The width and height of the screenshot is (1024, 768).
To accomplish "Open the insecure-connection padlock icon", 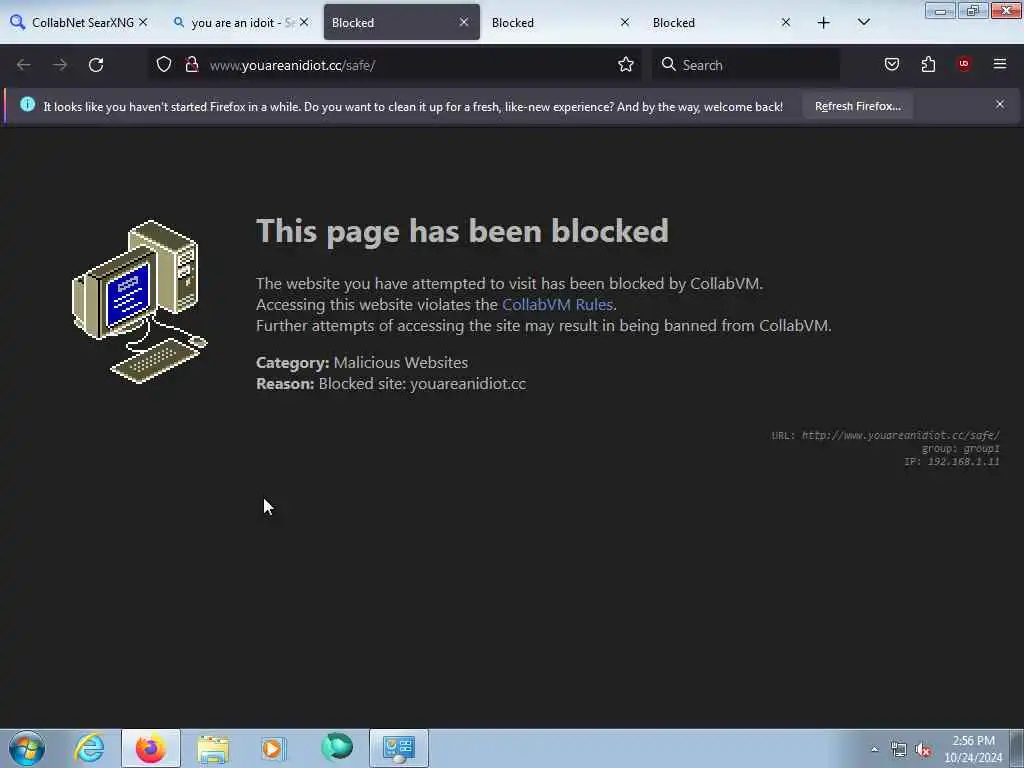I will (191, 64).
